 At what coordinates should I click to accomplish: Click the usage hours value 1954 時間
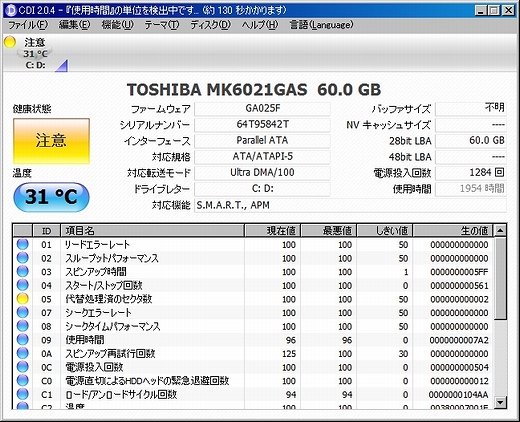tap(471, 189)
